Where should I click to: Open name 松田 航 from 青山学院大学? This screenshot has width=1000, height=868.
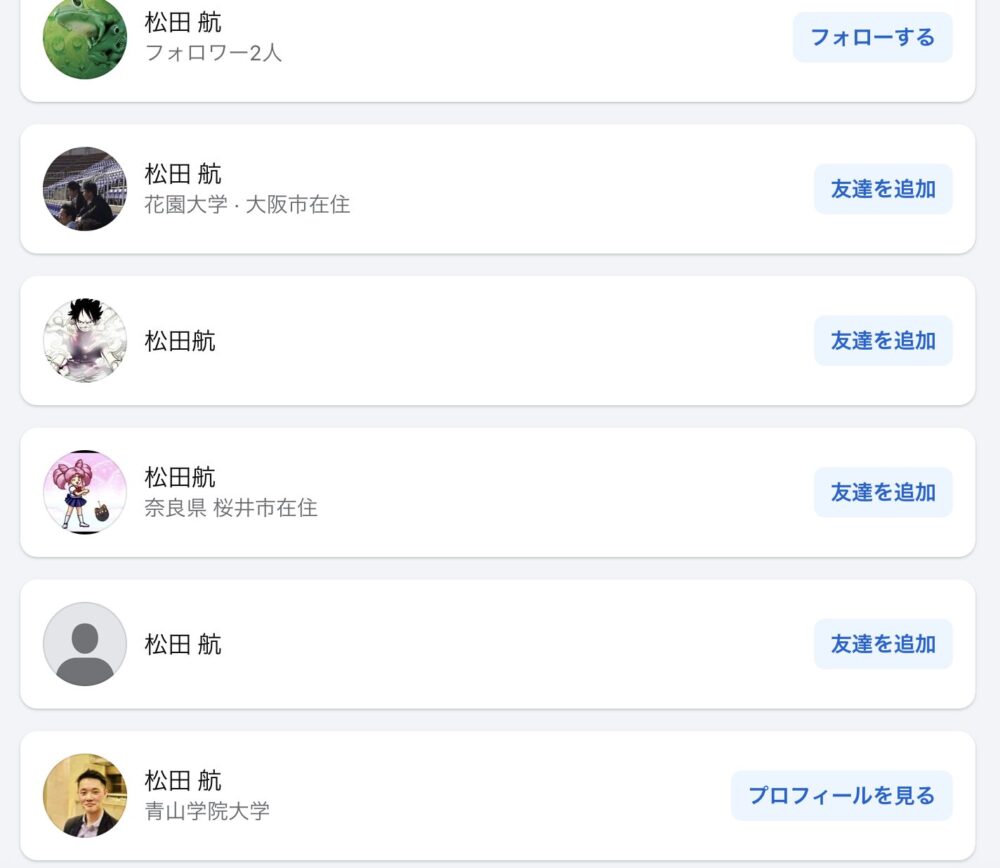point(183,781)
